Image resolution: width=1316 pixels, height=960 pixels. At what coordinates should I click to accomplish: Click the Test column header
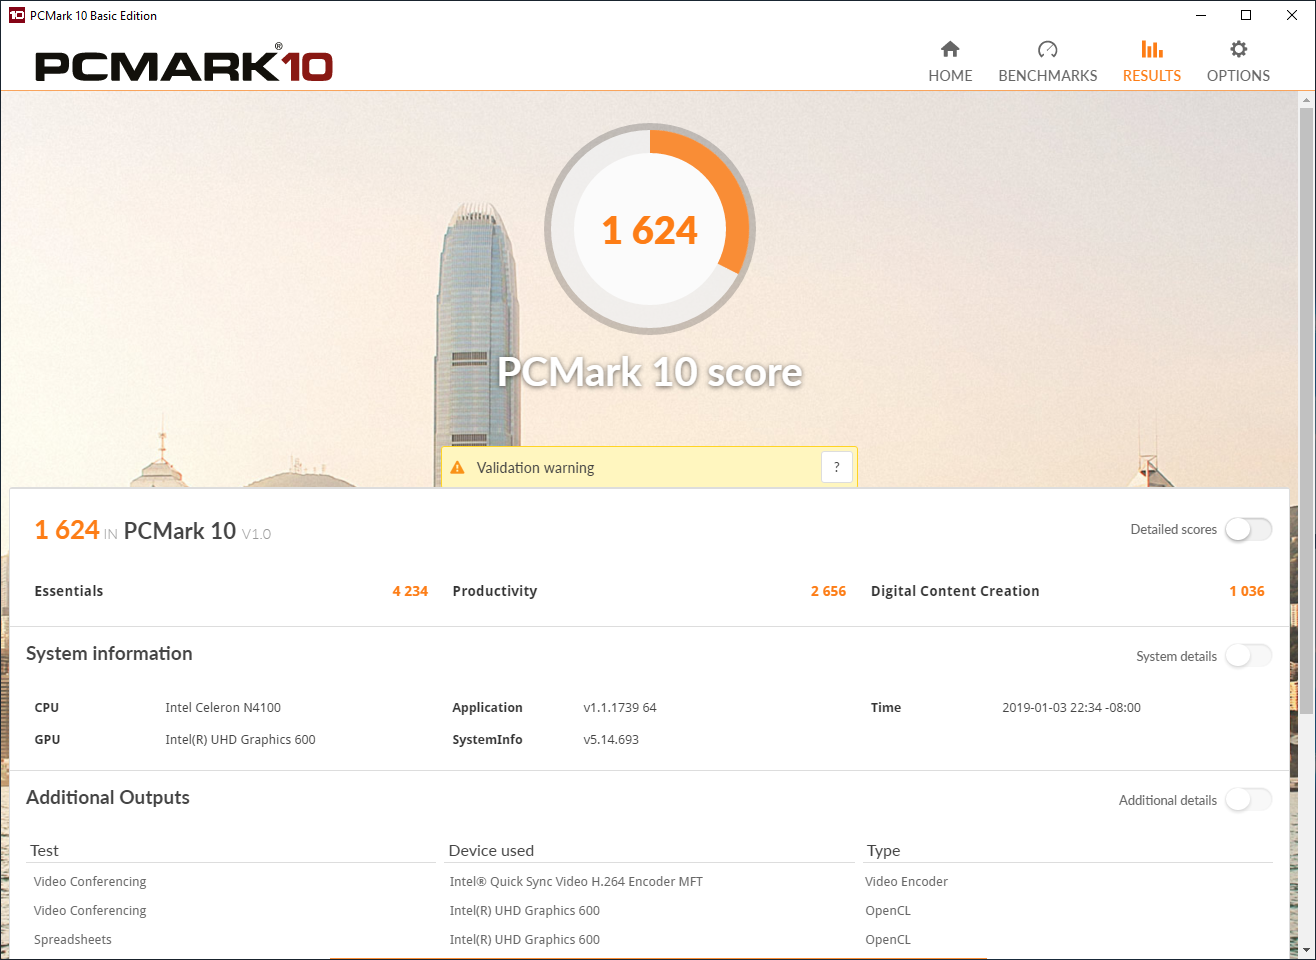[x=44, y=850]
